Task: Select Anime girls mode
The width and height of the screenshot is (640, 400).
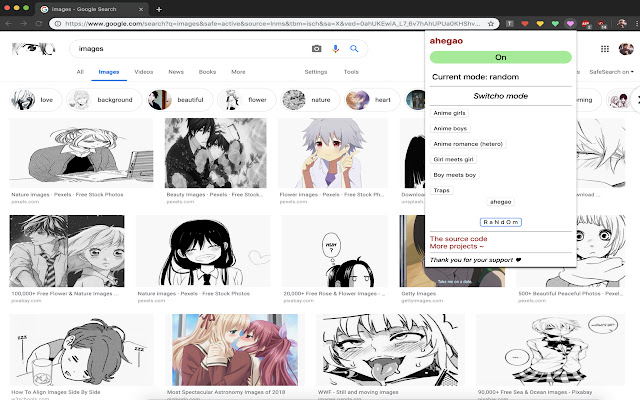Action: pos(449,113)
